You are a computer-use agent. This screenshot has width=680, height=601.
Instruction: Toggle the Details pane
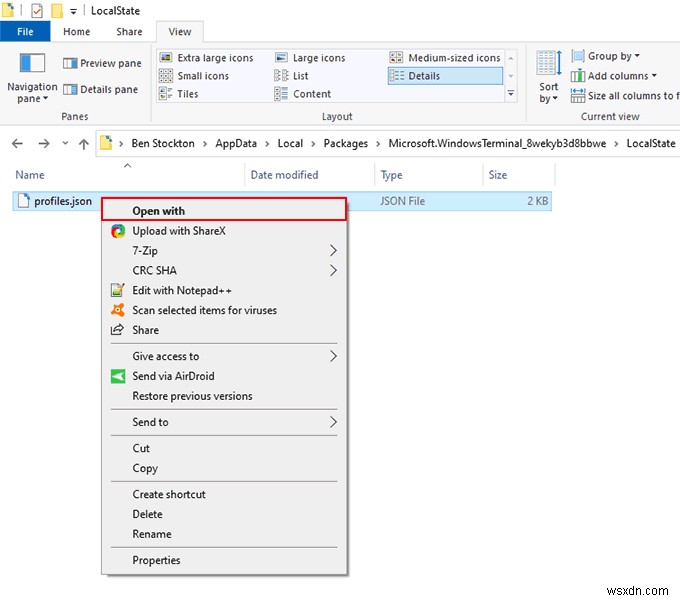coord(101,89)
